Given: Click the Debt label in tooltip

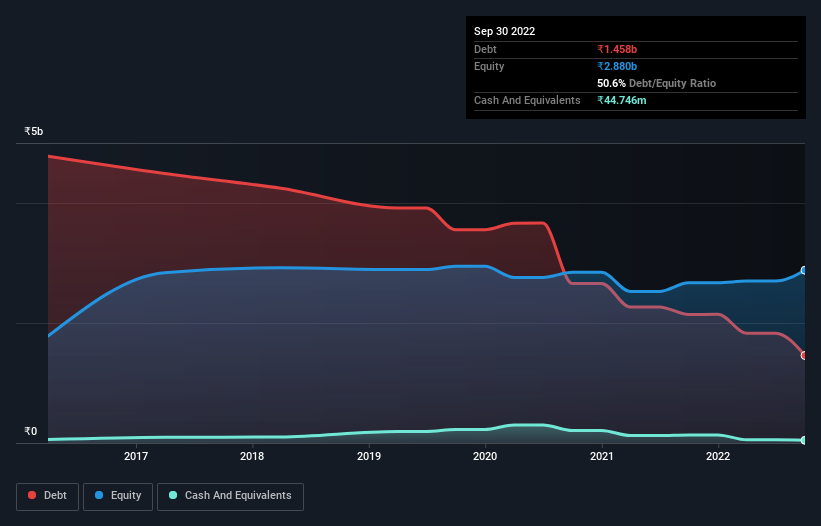Looking at the screenshot, I should (x=485, y=49).
